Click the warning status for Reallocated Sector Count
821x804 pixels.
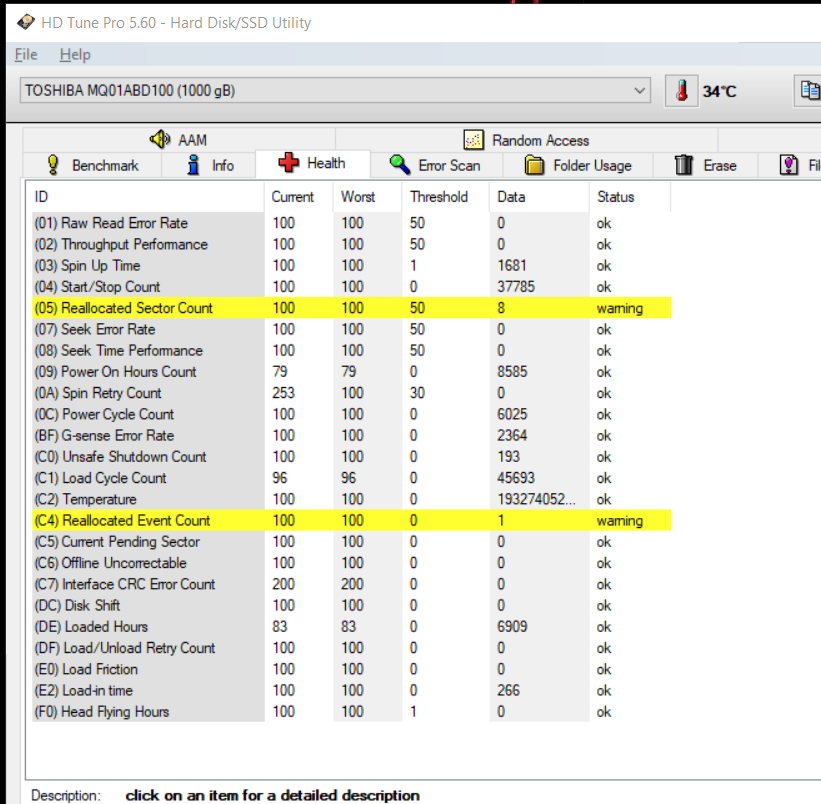tap(619, 308)
